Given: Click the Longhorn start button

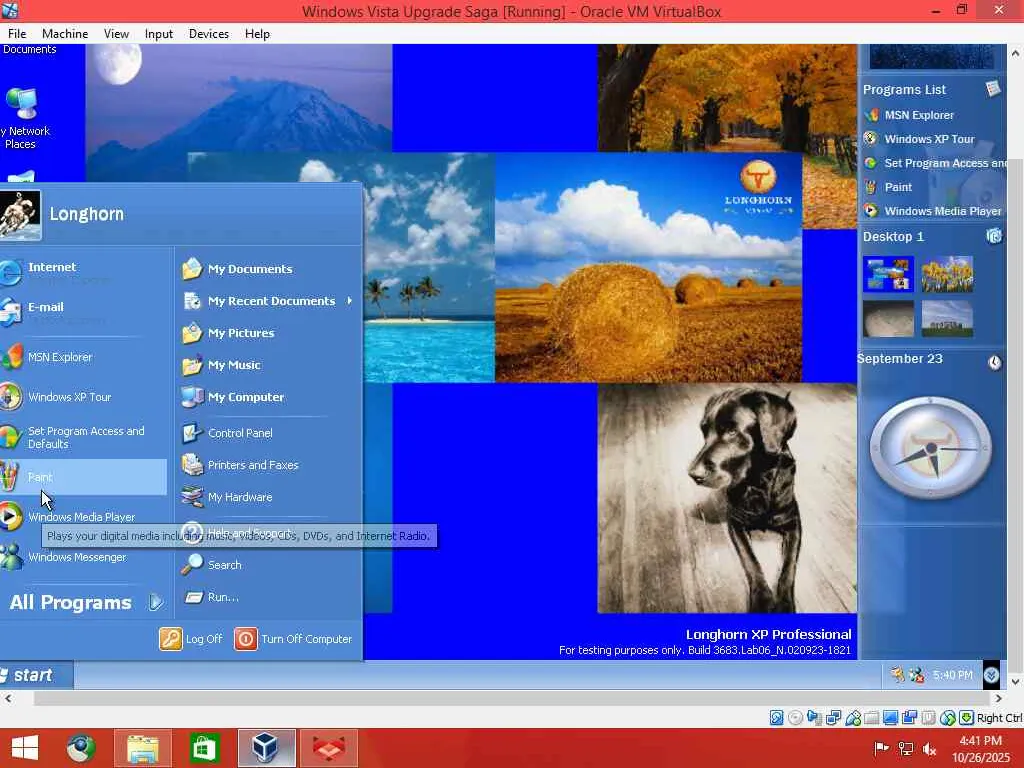Looking at the screenshot, I should pyautogui.click(x=37, y=675).
